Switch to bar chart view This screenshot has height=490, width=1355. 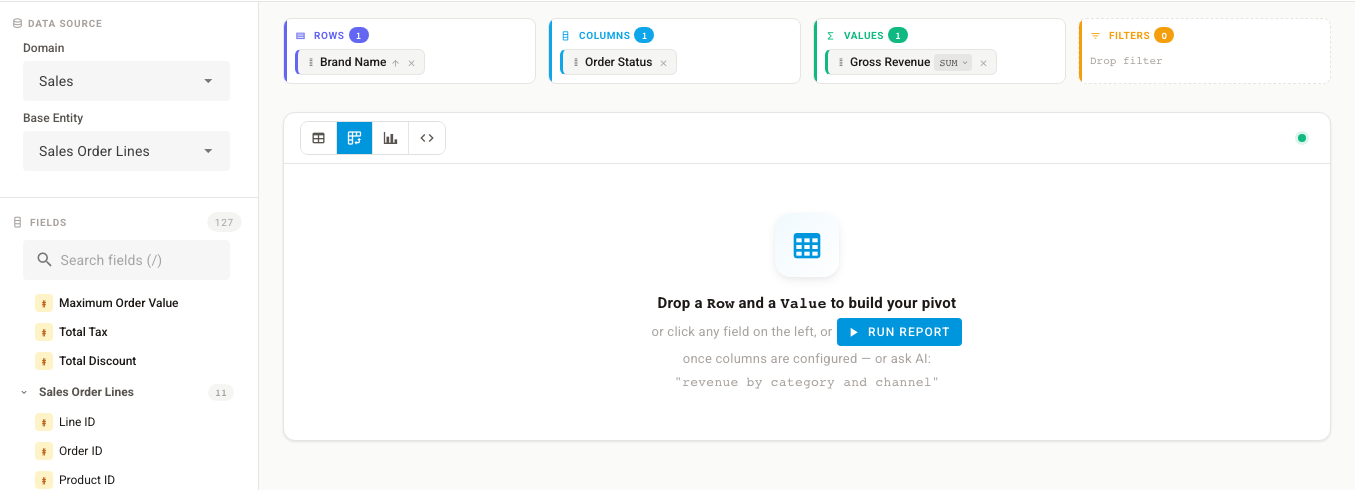click(391, 138)
